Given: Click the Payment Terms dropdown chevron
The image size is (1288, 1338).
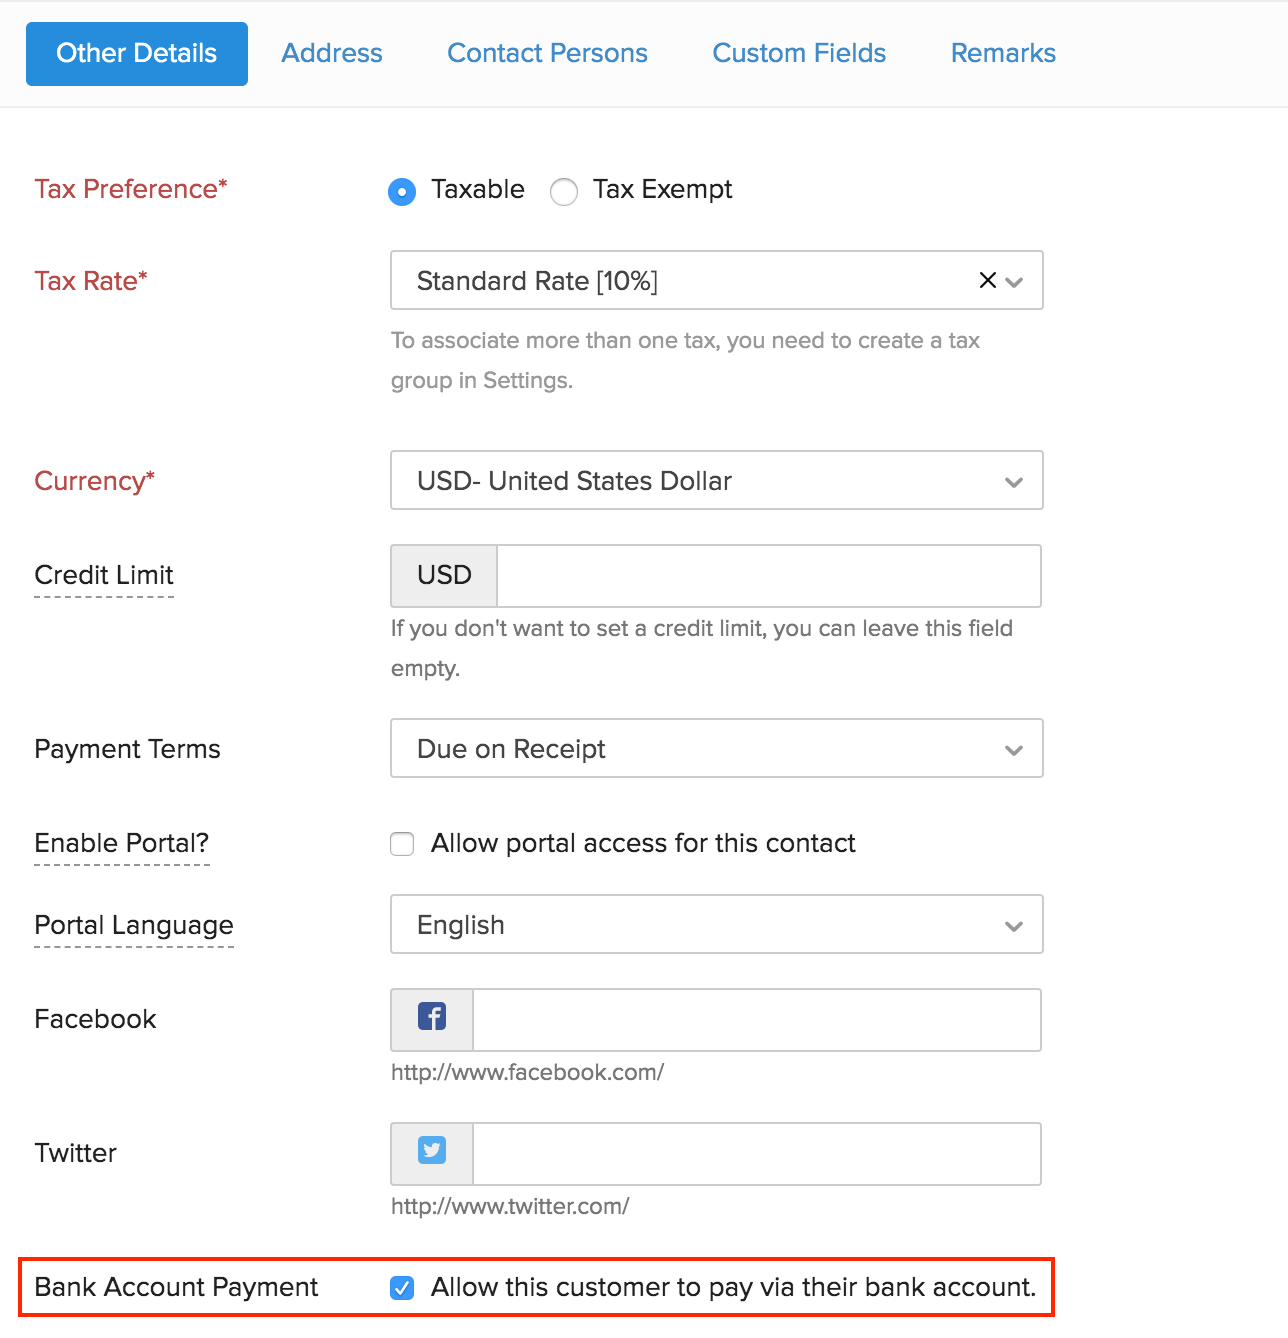Looking at the screenshot, I should tap(1014, 749).
